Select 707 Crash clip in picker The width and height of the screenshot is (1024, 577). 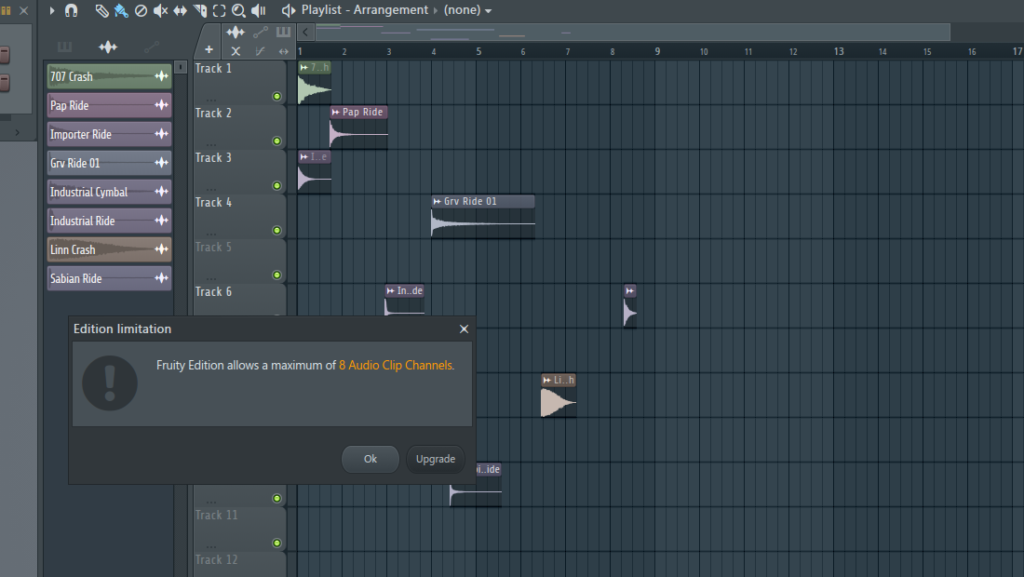pyautogui.click(x=109, y=76)
